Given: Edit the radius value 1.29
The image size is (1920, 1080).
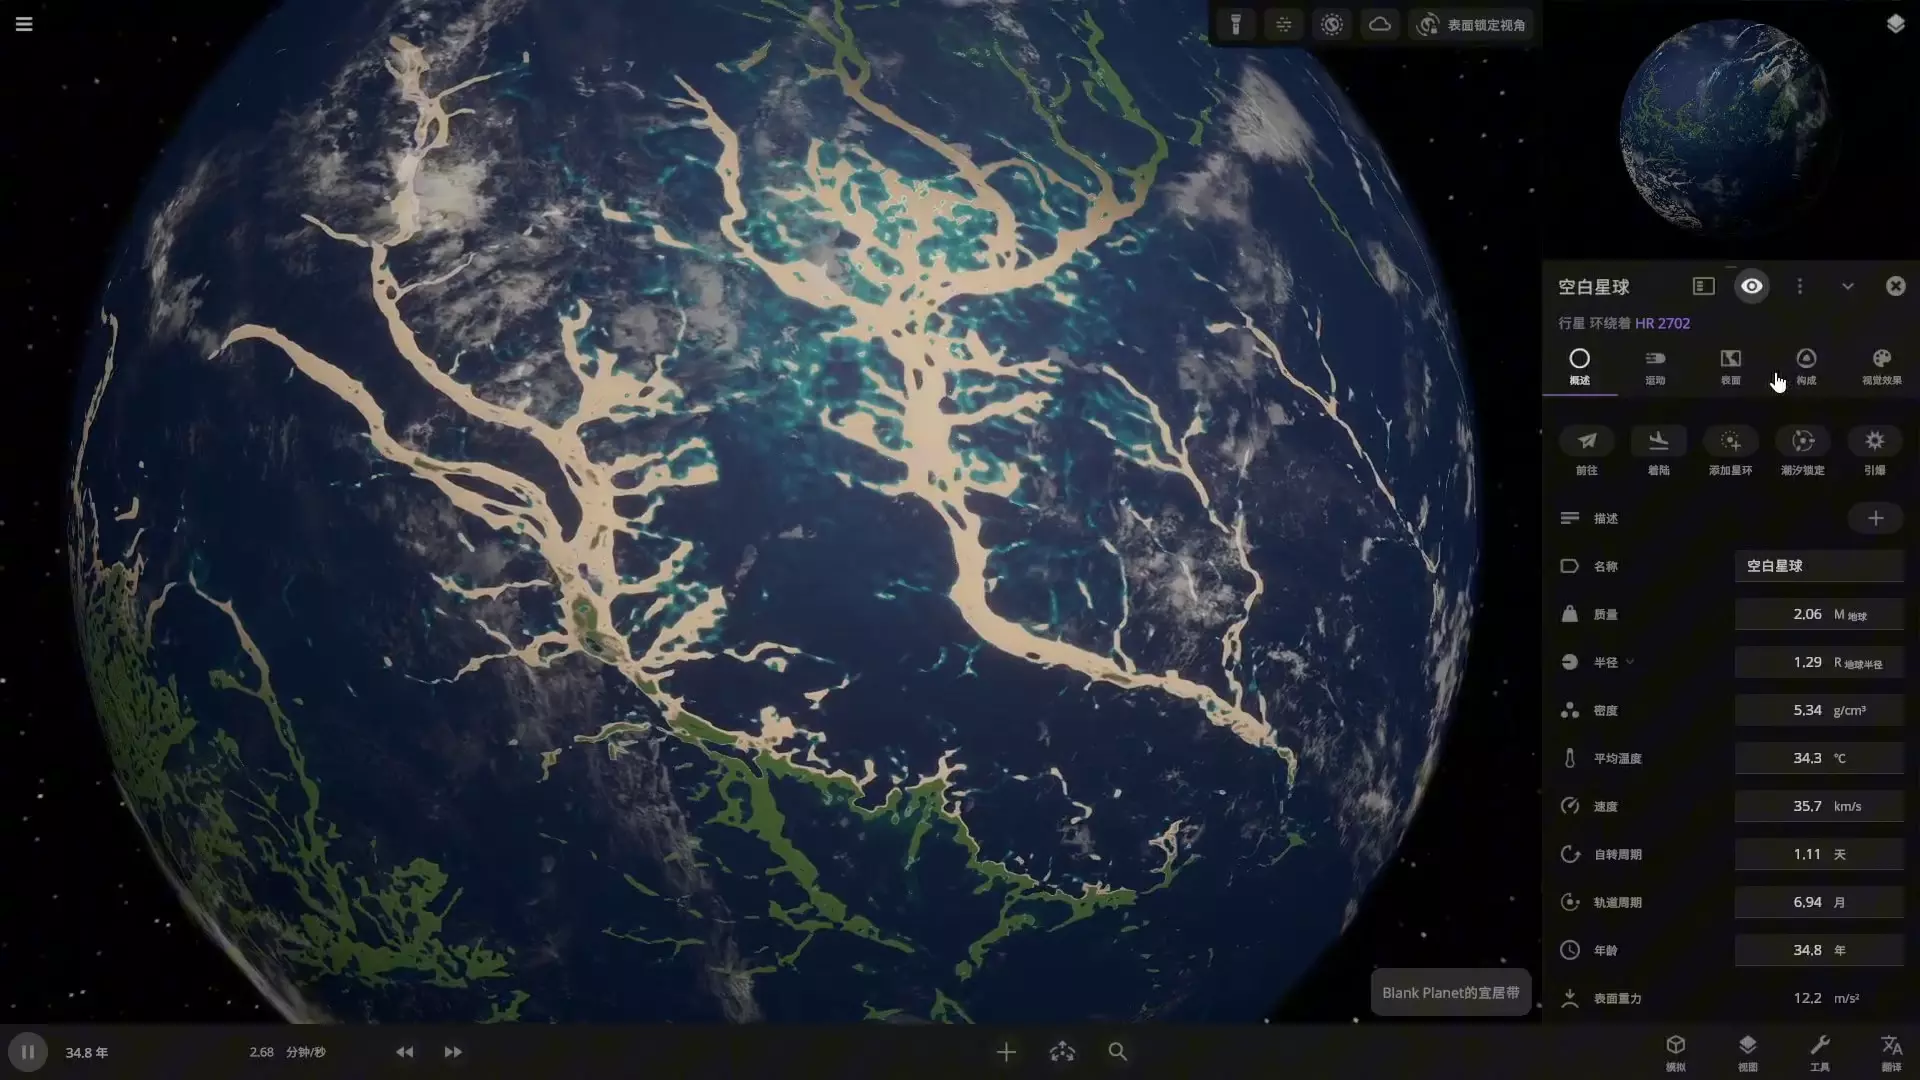Looking at the screenshot, I should (1819, 662).
